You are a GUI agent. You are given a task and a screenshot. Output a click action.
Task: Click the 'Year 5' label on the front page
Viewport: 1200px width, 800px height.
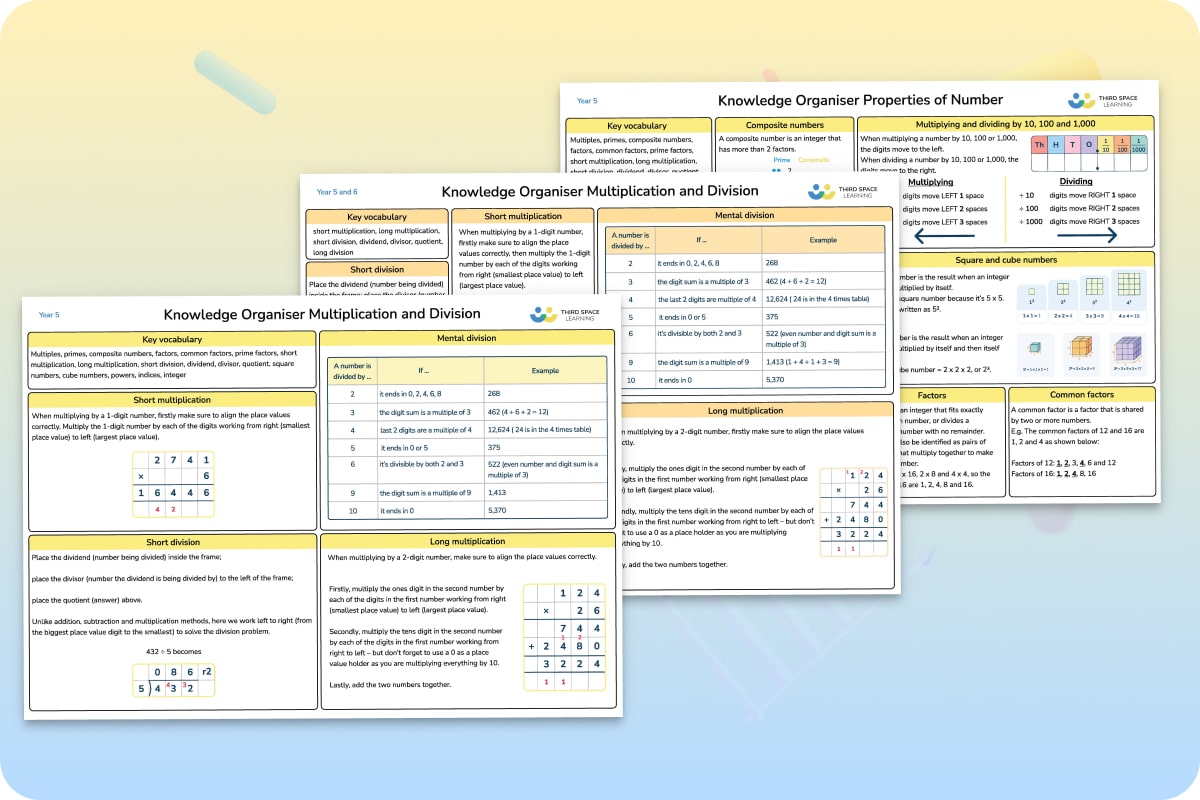click(49, 315)
